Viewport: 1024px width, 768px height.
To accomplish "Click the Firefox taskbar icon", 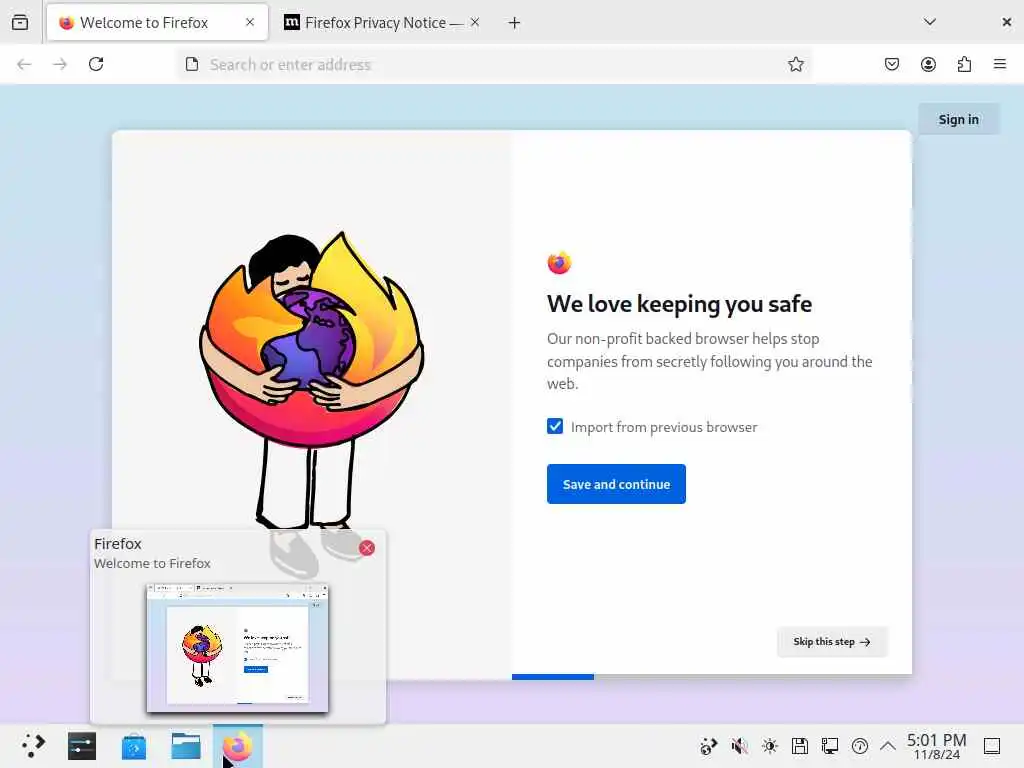I will 238,746.
